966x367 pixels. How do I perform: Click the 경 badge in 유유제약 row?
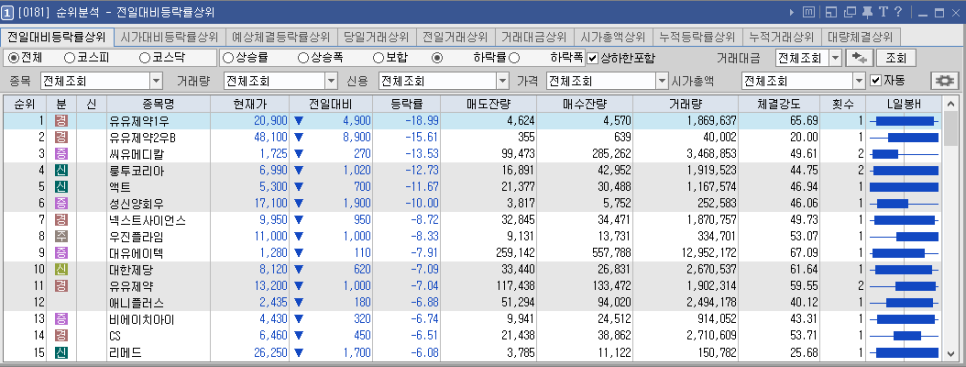pyautogui.click(x=61, y=286)
